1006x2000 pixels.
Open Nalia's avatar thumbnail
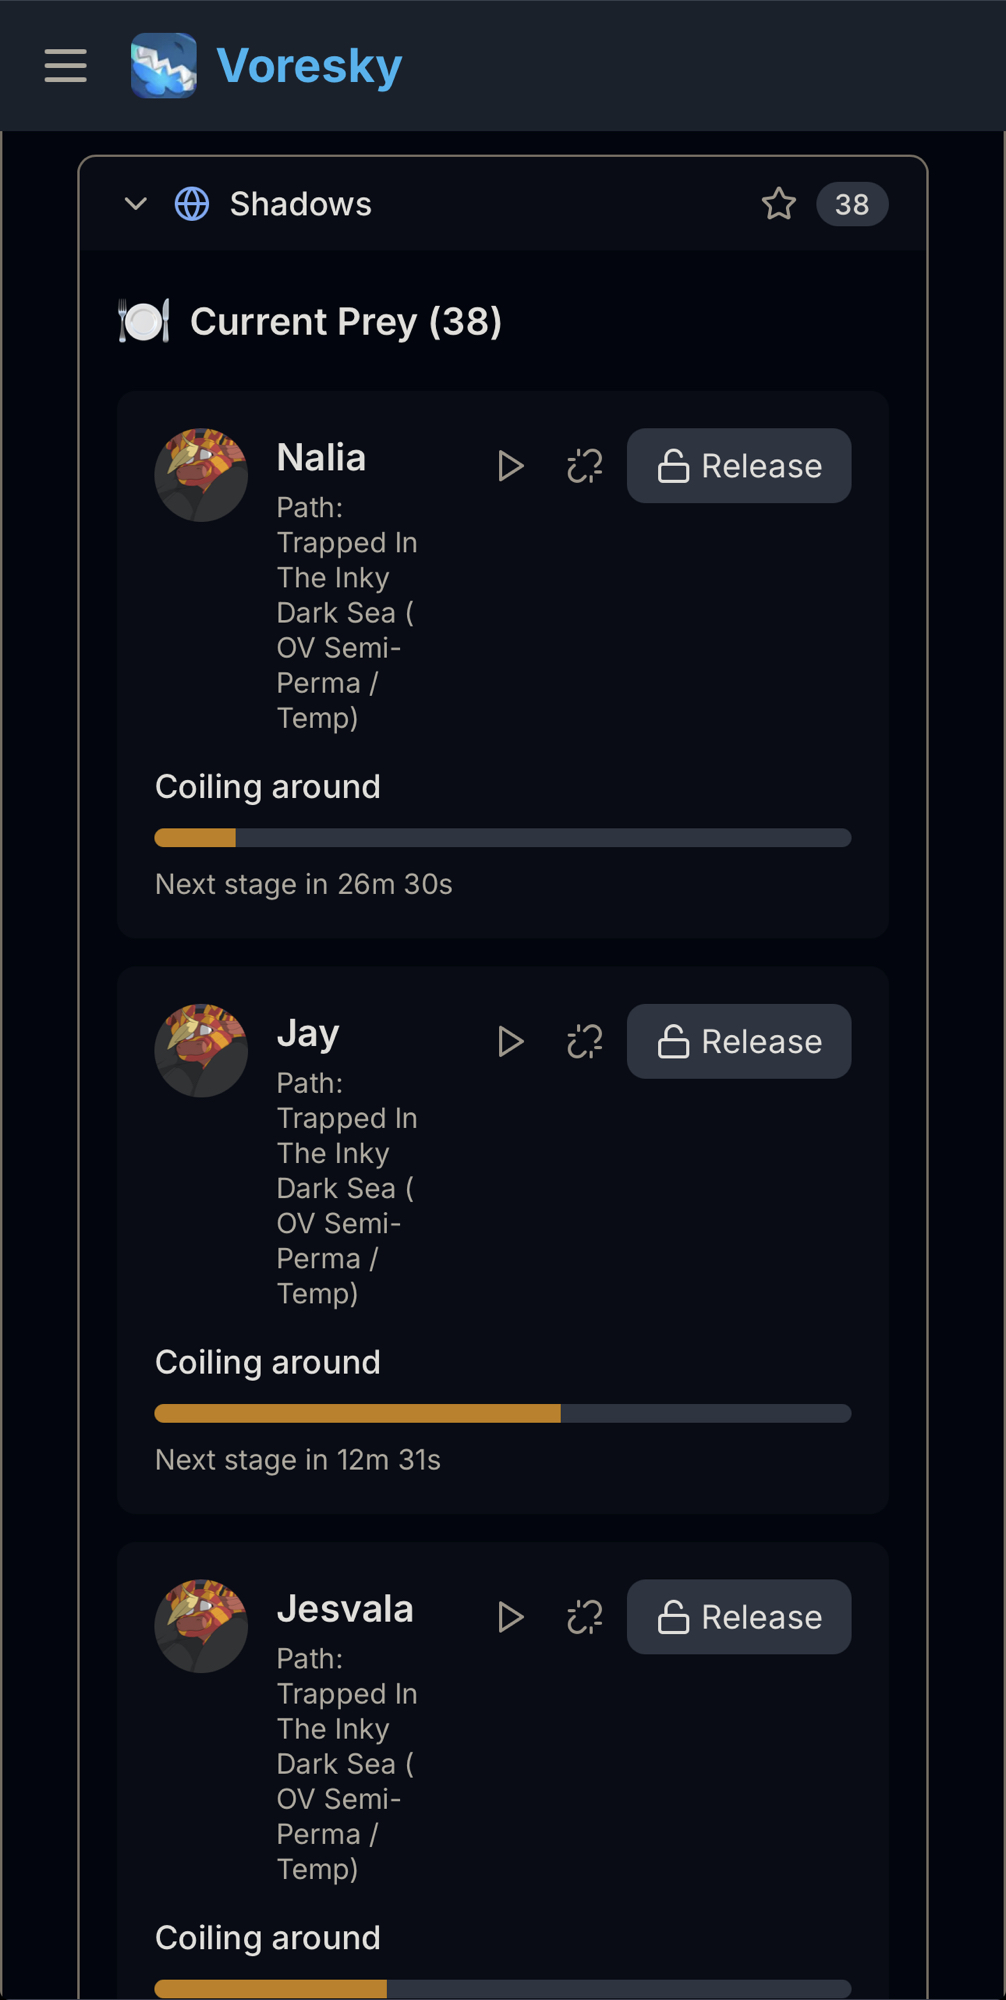pyautogui.click(x=201, y=475)
